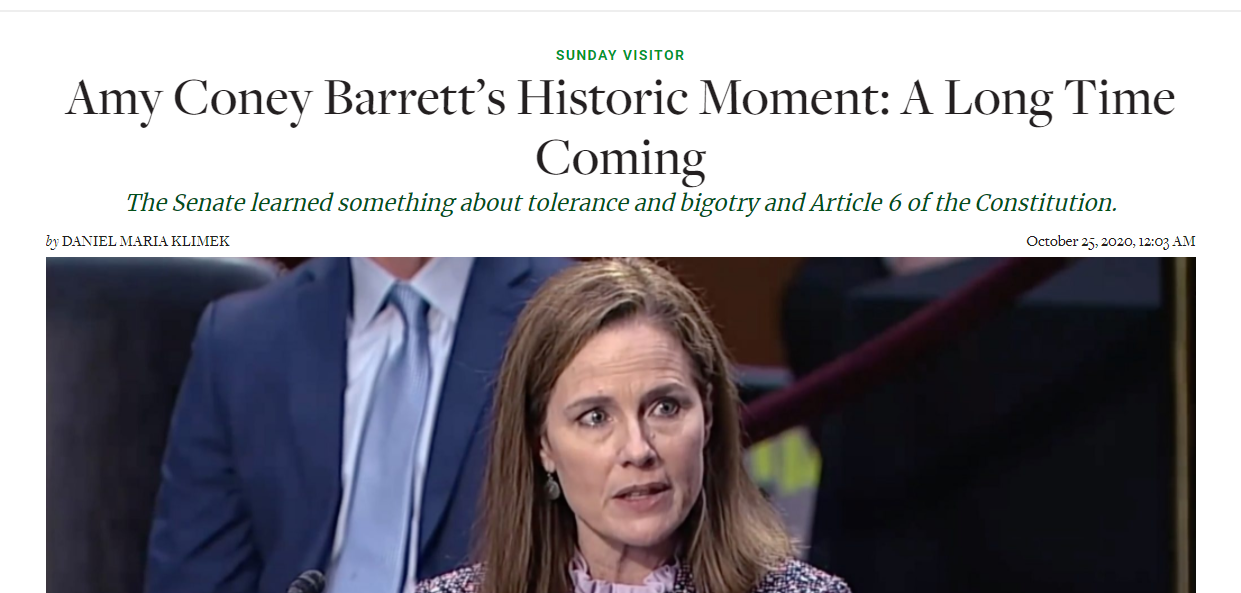The width and height of the screenshot is (1241, 593).
Task: Click "Historic Moment" in the headline
Action: 701,98
